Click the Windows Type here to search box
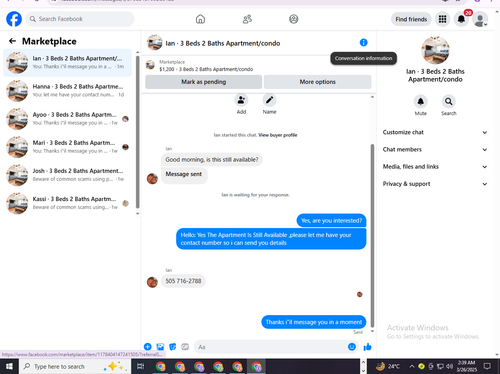500x374 pixels. pyautogui.click(x=75, y=366)
